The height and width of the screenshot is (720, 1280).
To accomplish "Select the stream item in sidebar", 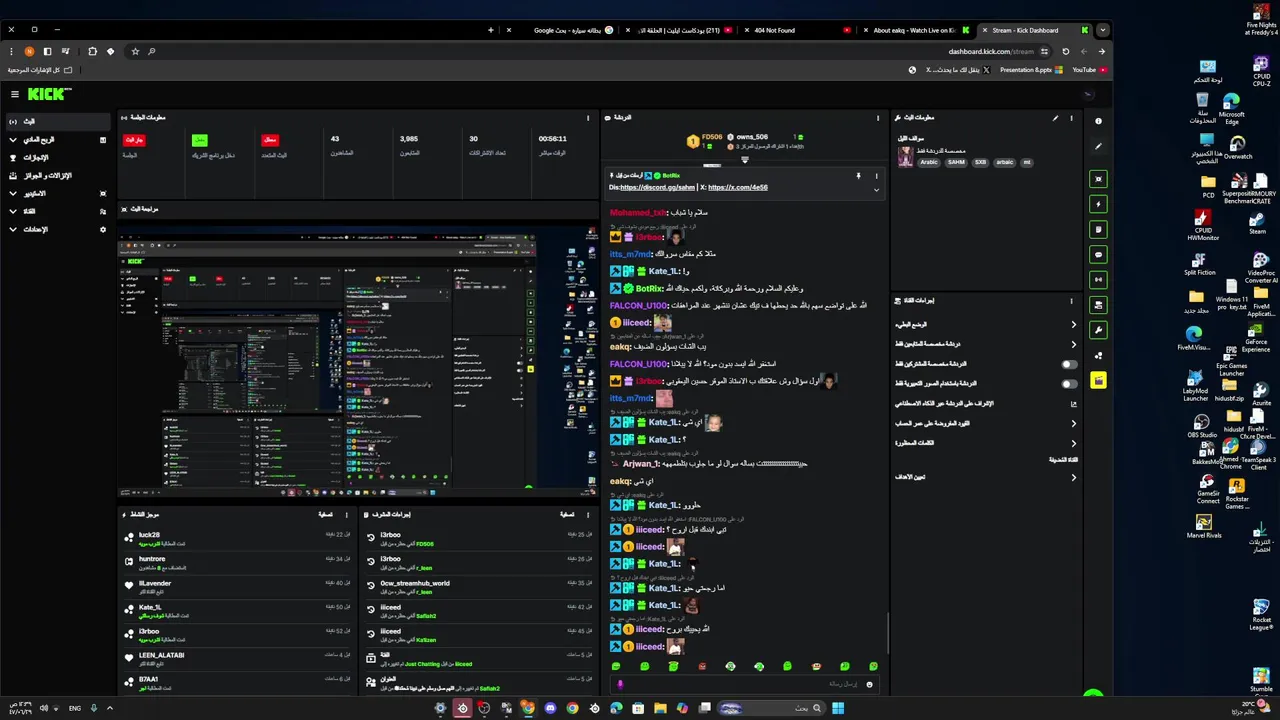I will pyautogui.click(x=57, y=122).
